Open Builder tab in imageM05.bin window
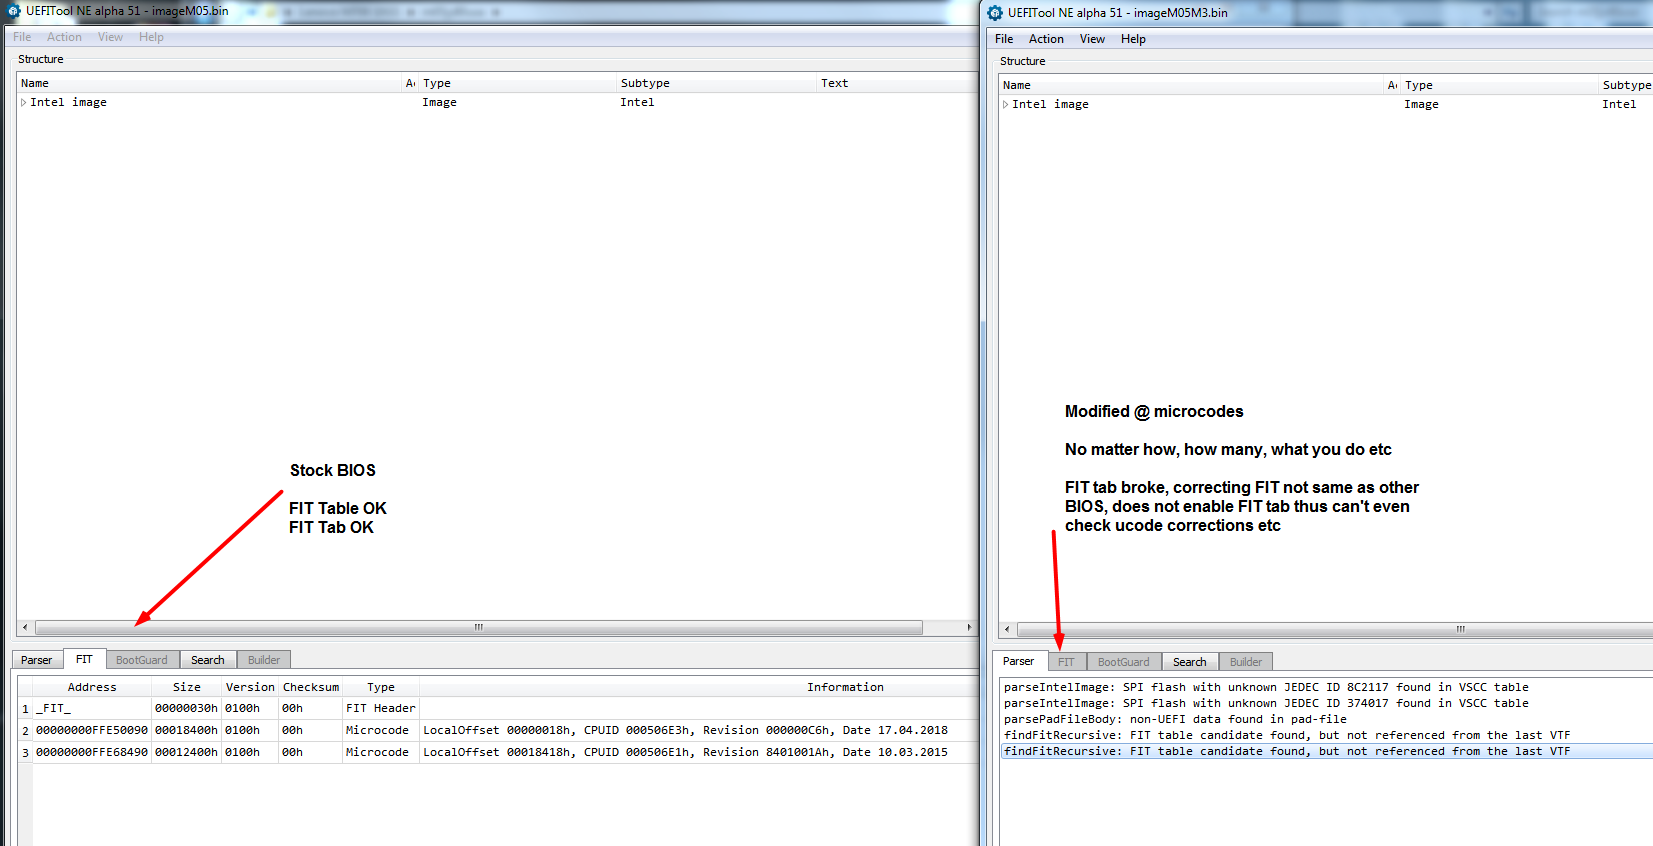Screen dimensions: 1653x846 point(264,660)
